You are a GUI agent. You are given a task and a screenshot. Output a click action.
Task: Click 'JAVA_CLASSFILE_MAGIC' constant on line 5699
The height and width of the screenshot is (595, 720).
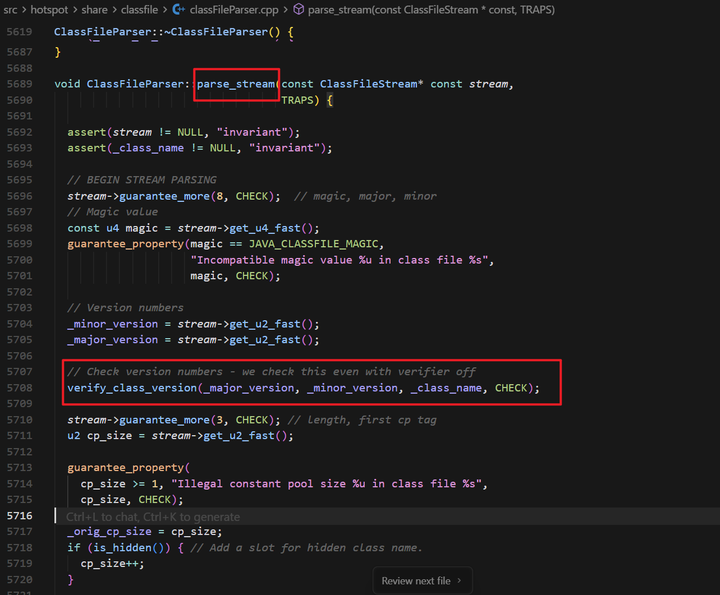(314, 244)
